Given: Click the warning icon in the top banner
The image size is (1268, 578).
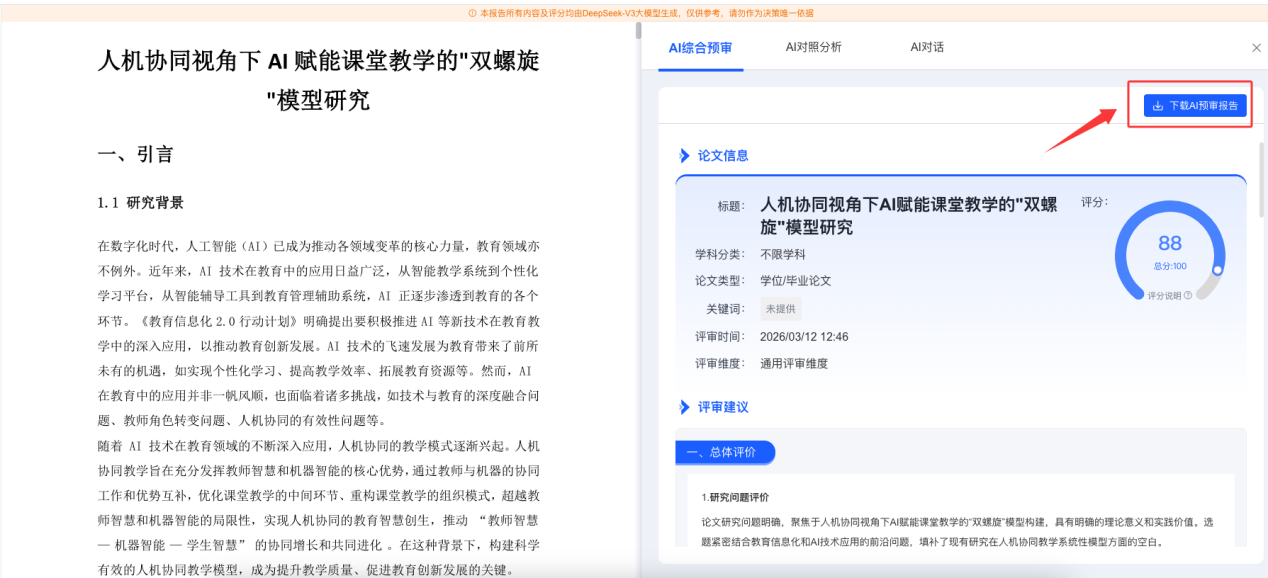Looking at the screenshot, I should (x=472, y=13).
